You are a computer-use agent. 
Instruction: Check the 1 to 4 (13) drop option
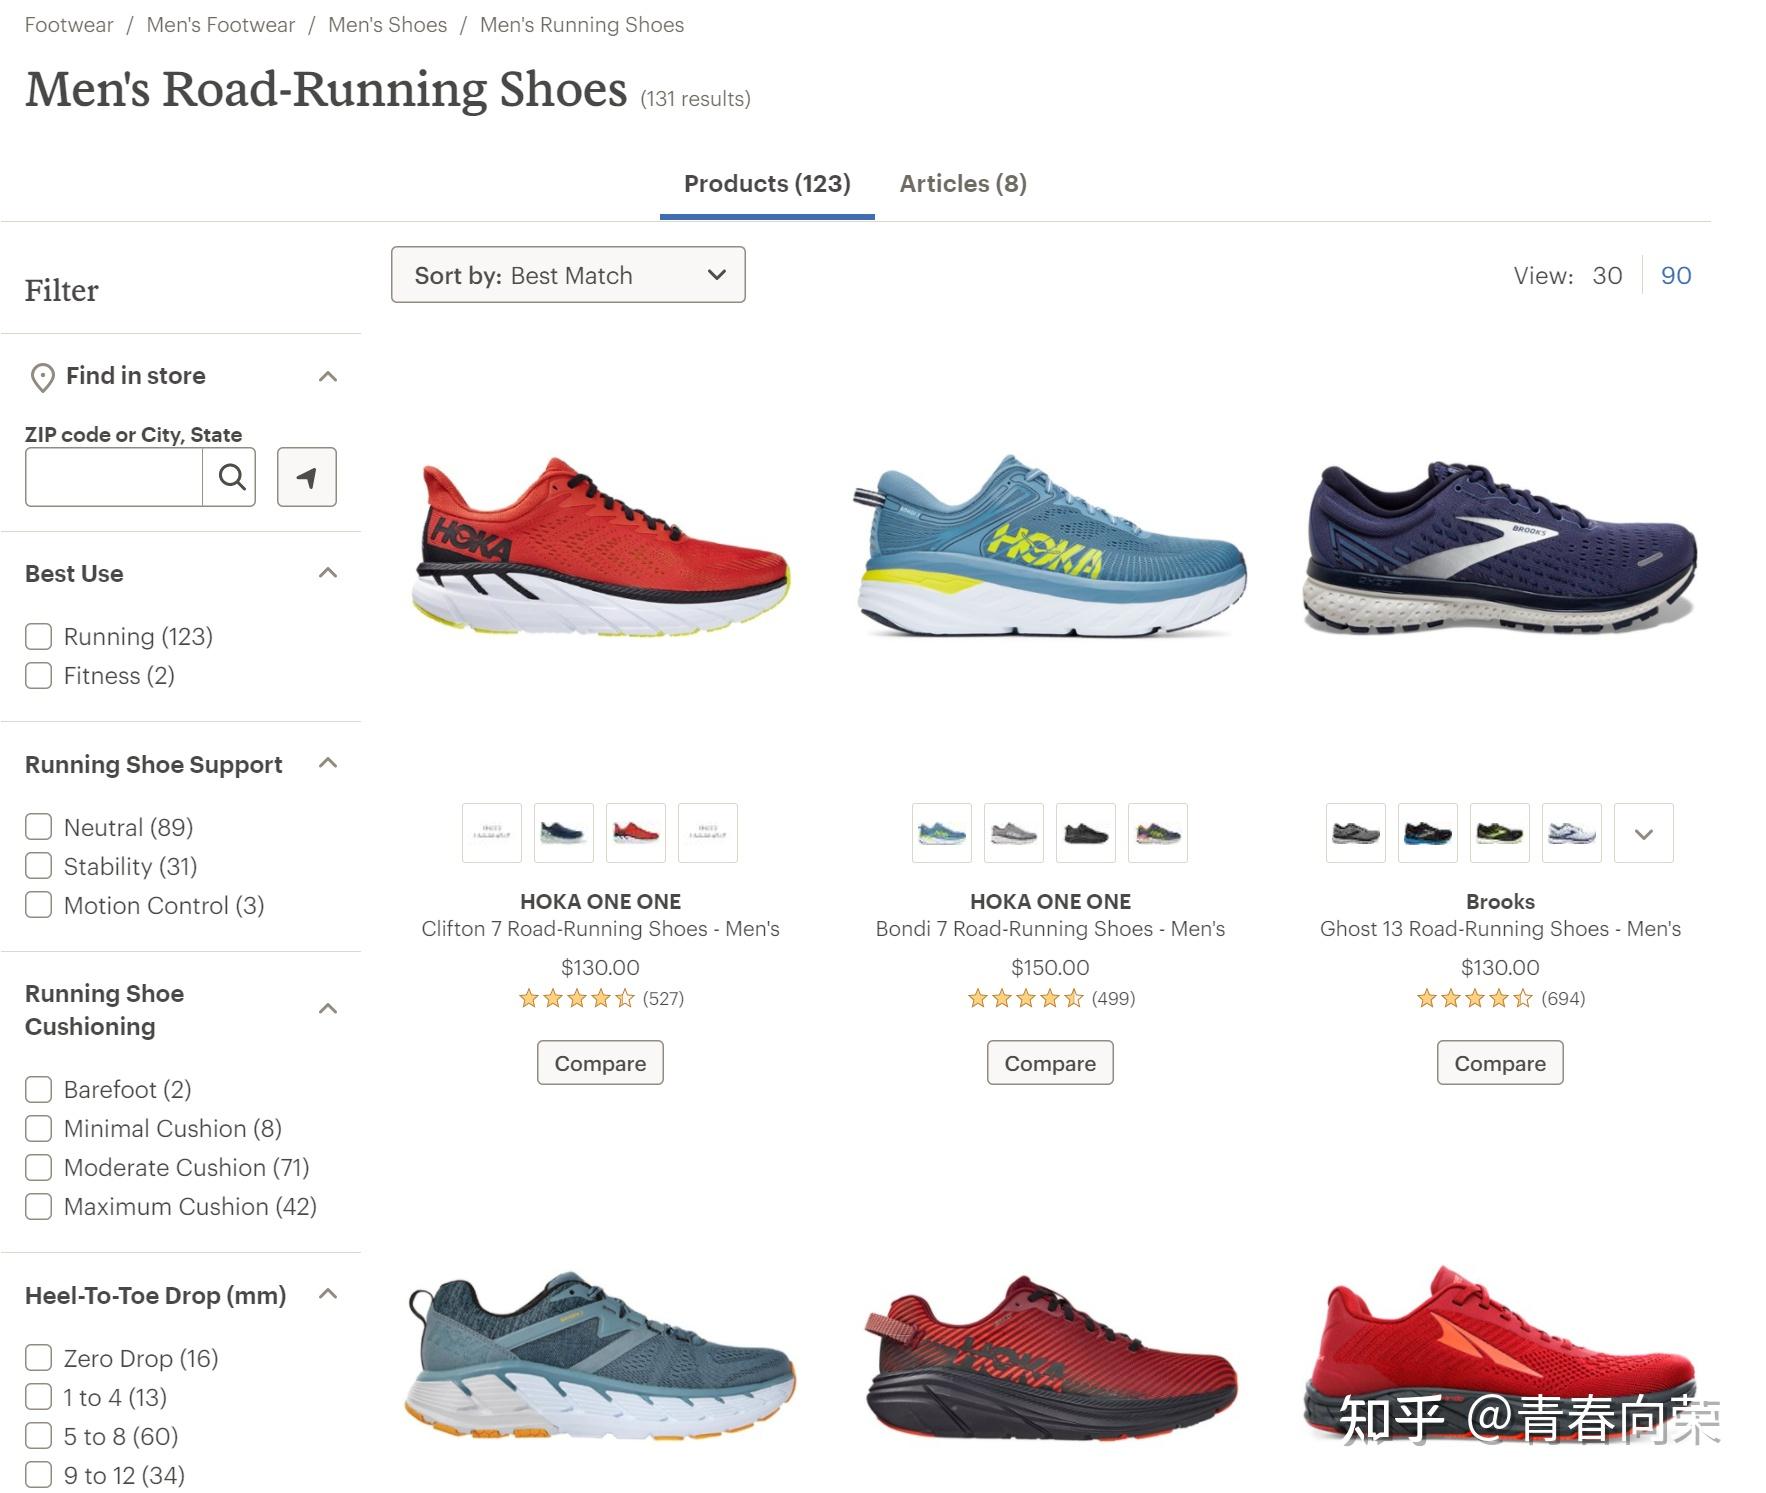tap(38, 1397)
